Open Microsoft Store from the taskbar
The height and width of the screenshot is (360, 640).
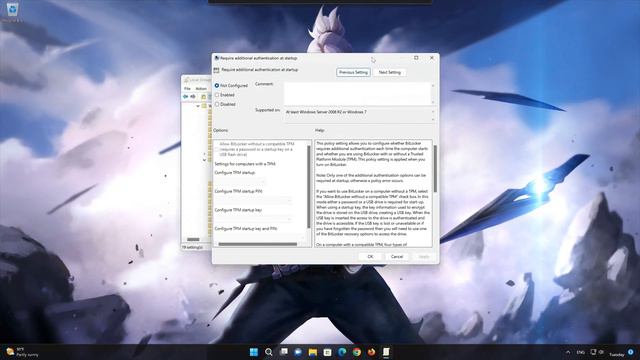click(x=327, y=352)
